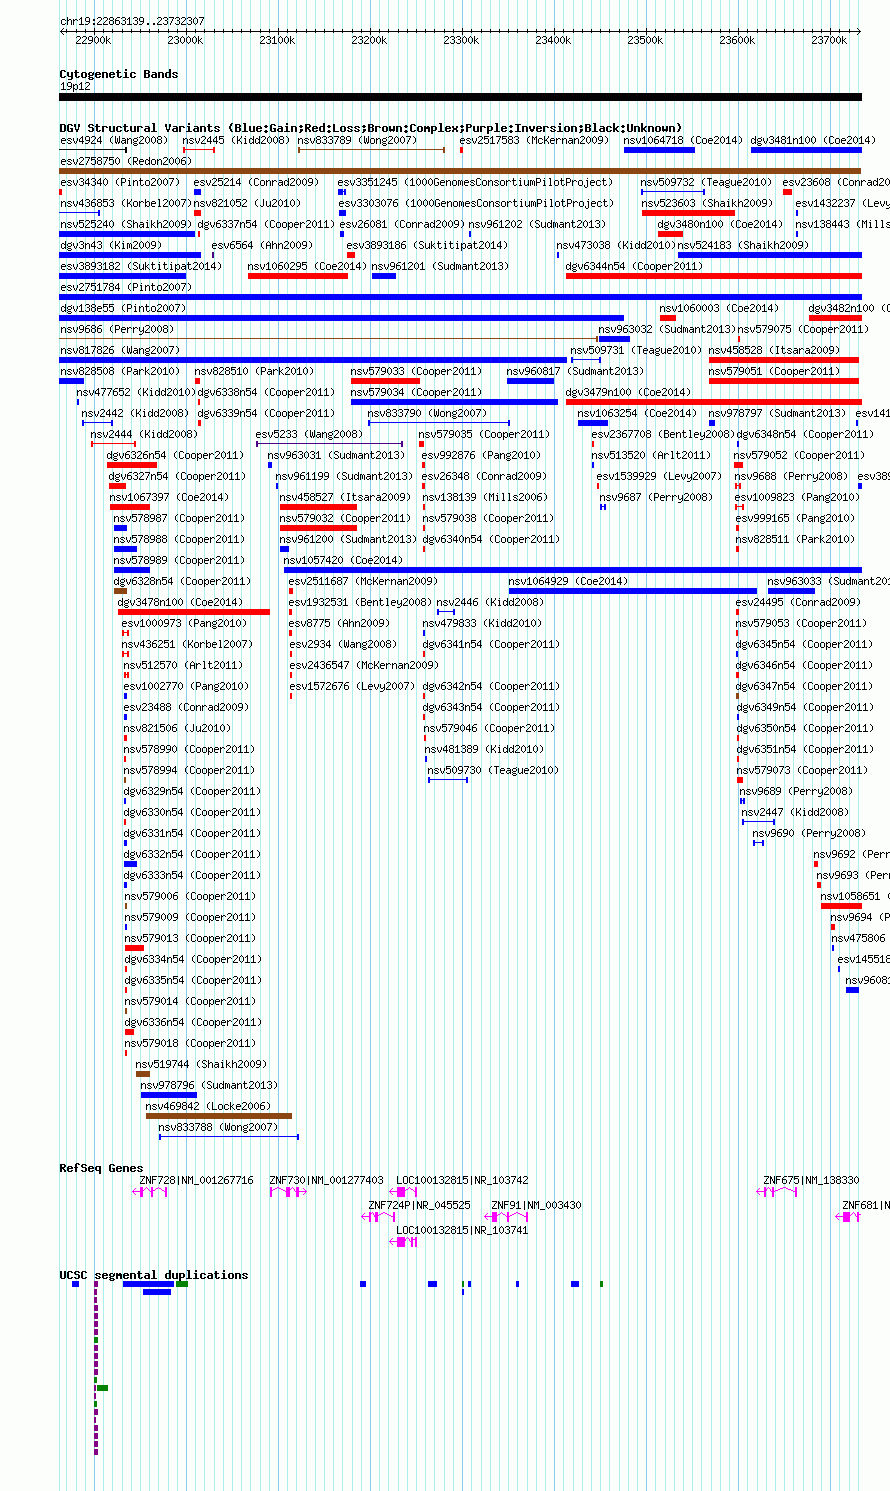This screenshot has height=1491, width=890.
Task: Click variant nsv519744 (Shaikh2009) label
Action: 201,1064
